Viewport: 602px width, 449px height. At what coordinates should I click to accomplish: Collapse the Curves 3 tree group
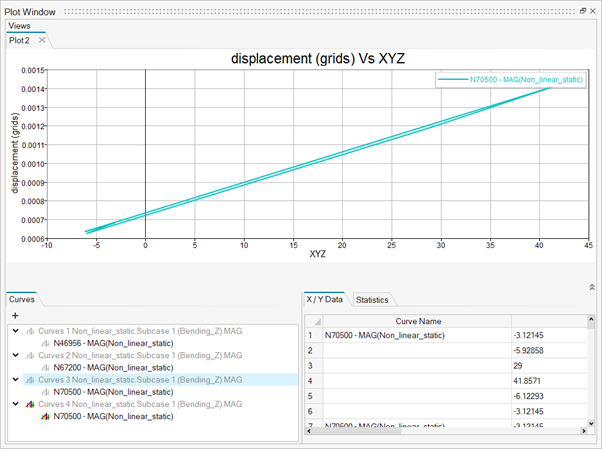click(14, 380)
